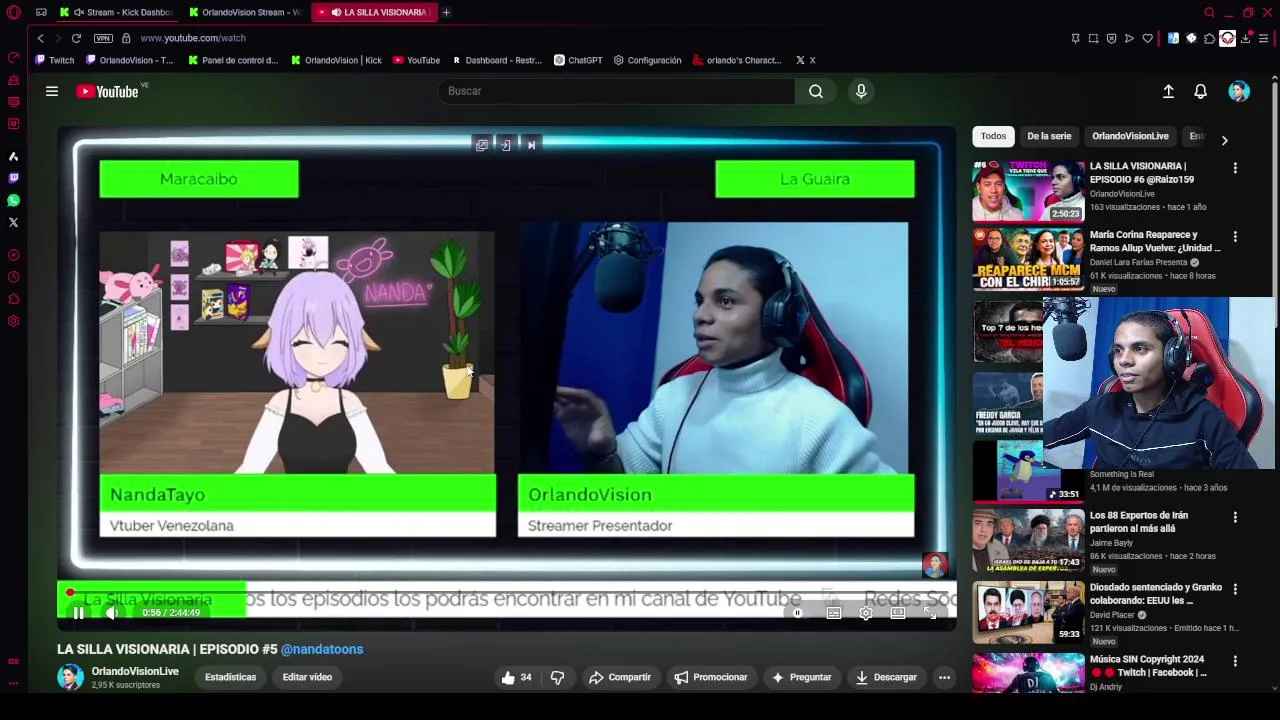Screen dimensions: 1280x720
Task: Go back in browser history
Action: click(x=40, y=38)
